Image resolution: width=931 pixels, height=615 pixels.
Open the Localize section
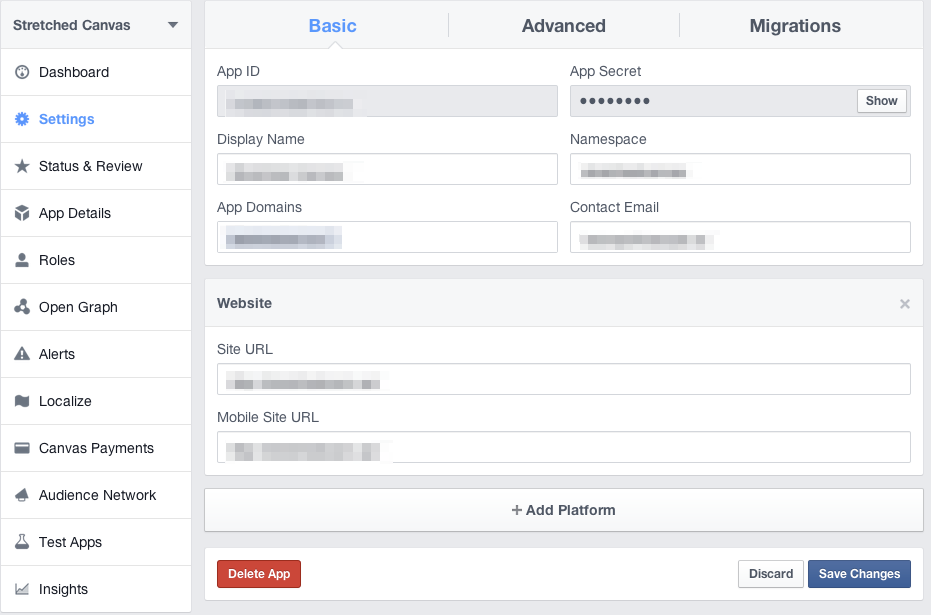(96, 401)
